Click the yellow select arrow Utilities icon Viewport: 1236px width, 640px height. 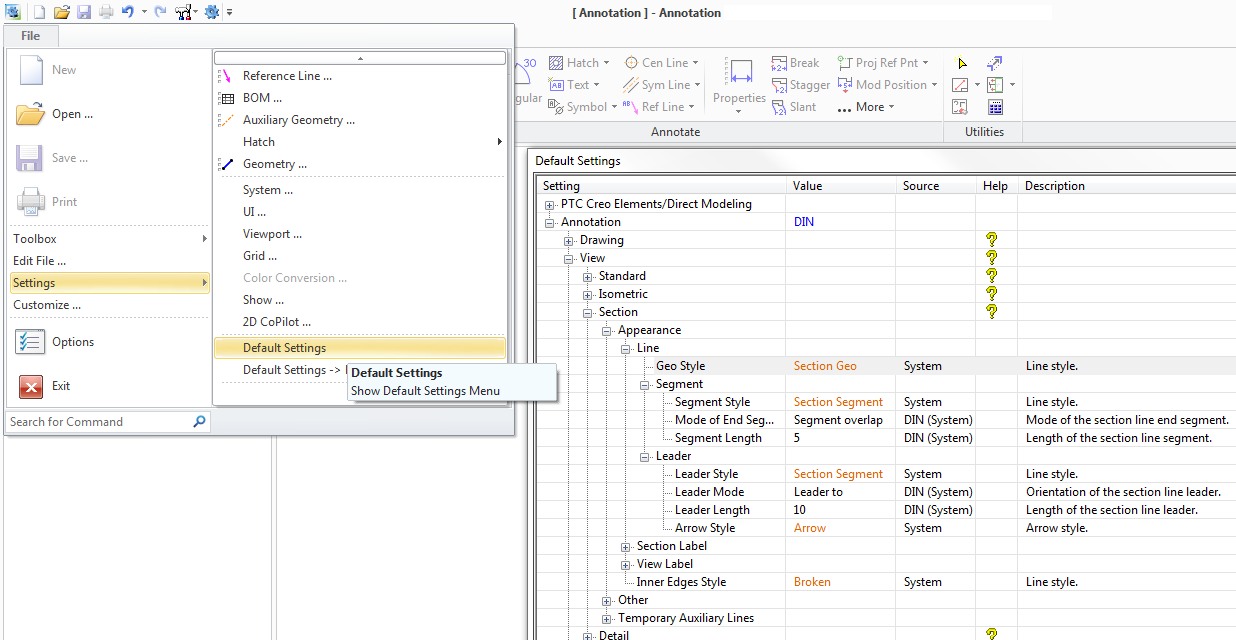click(961, 63)
